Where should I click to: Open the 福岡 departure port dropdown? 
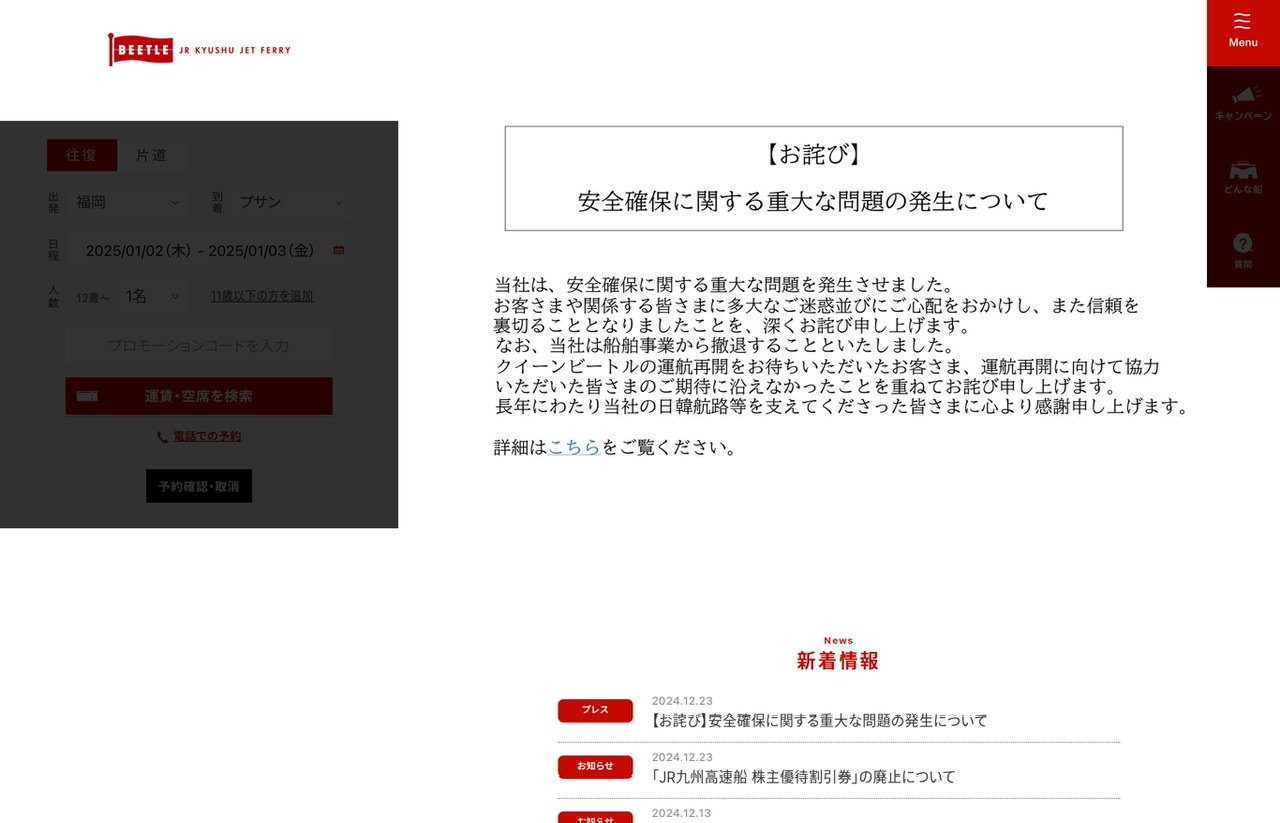pos(127,202)
